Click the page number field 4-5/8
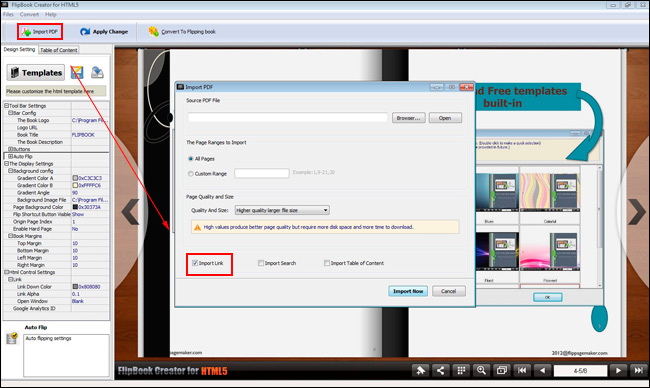This screenshot has height=388, width=650. pyautogui.click(x=580, y=371)
